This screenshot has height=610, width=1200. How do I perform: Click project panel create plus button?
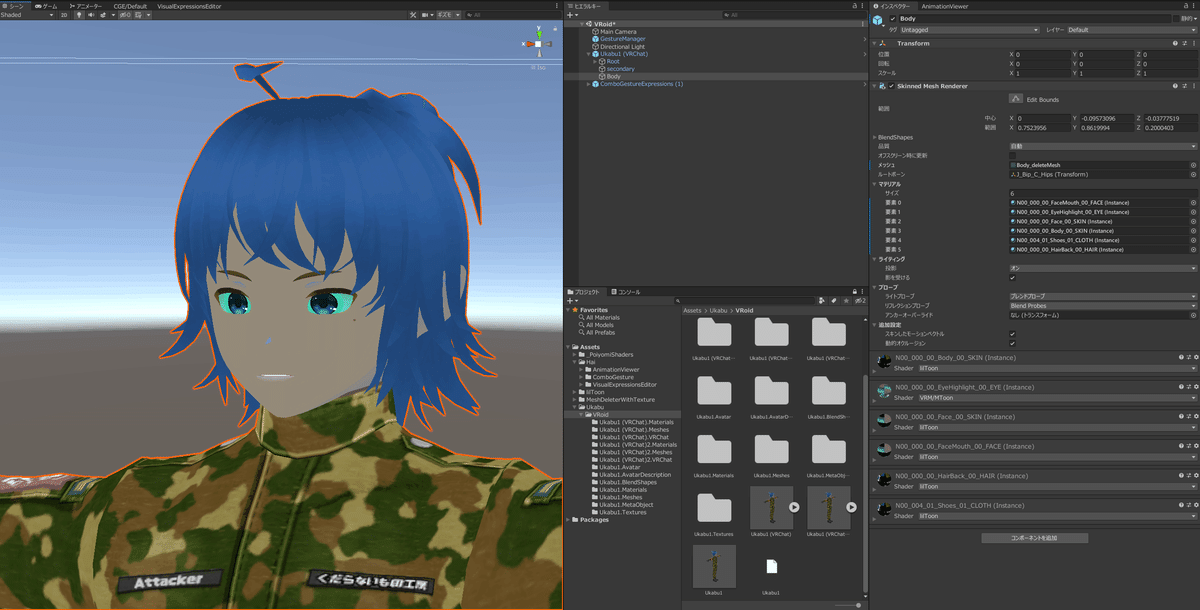click(572, 300)
